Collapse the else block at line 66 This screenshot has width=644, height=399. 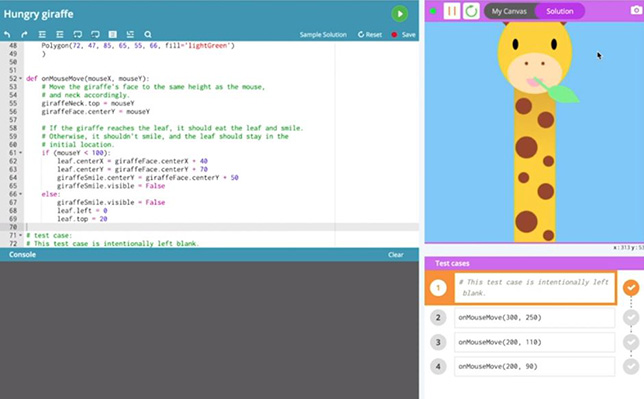click(x=21, y=194)
